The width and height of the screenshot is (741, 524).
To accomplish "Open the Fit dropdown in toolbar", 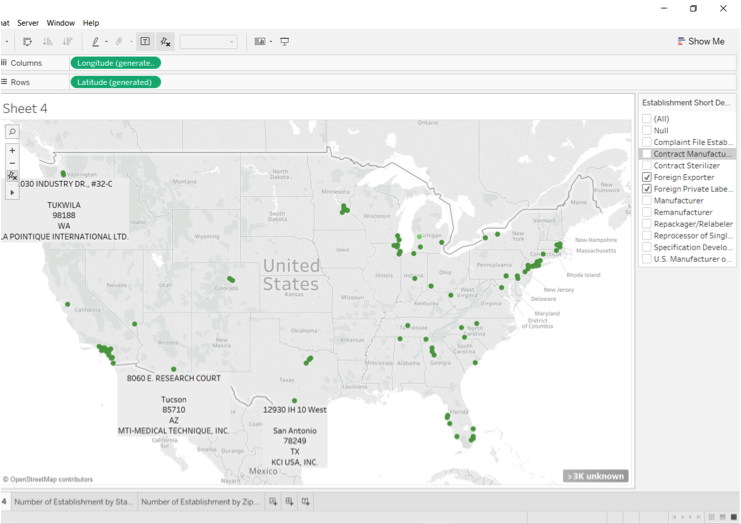I will 208,42.
